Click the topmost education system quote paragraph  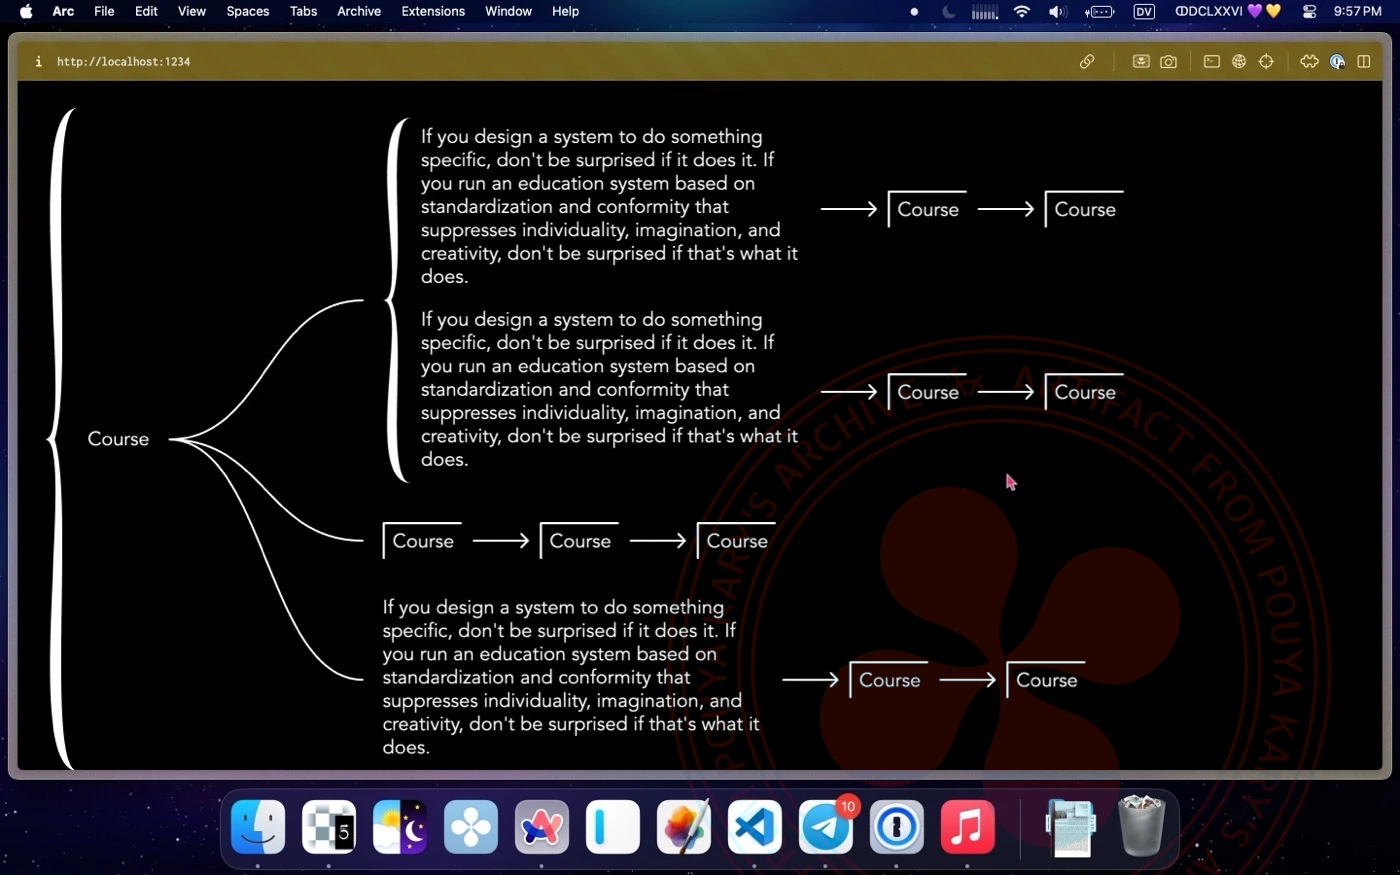pos(609,207)
